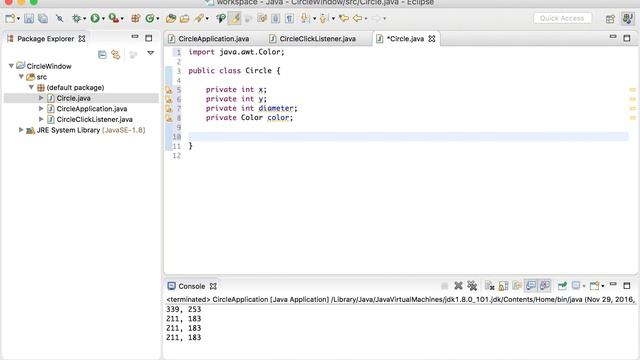Open the Package Explorer view menu triangle
This screenshot has width=640, height=360.
point(151,53)
